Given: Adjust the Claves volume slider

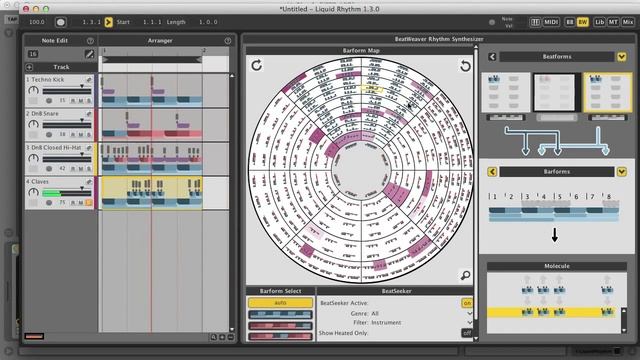Looking at the screenshot, I should [67, 192].
